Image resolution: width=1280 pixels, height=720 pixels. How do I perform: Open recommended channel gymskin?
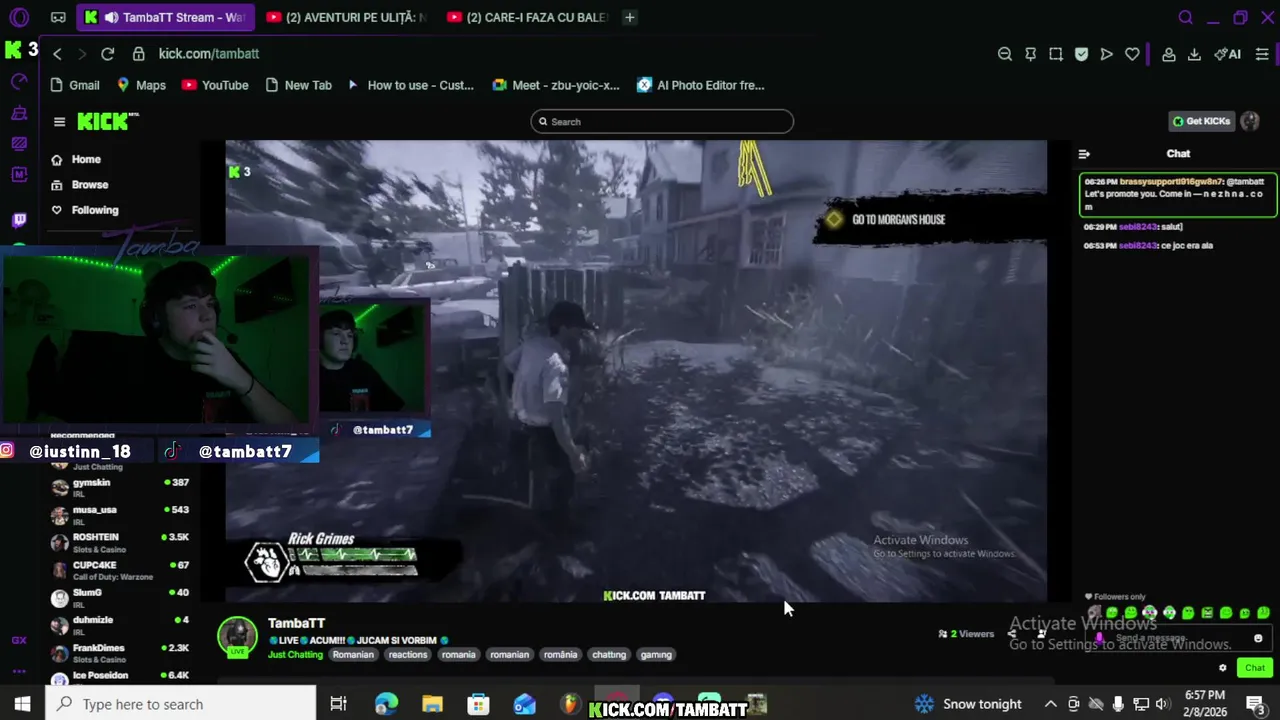(120, 486)
